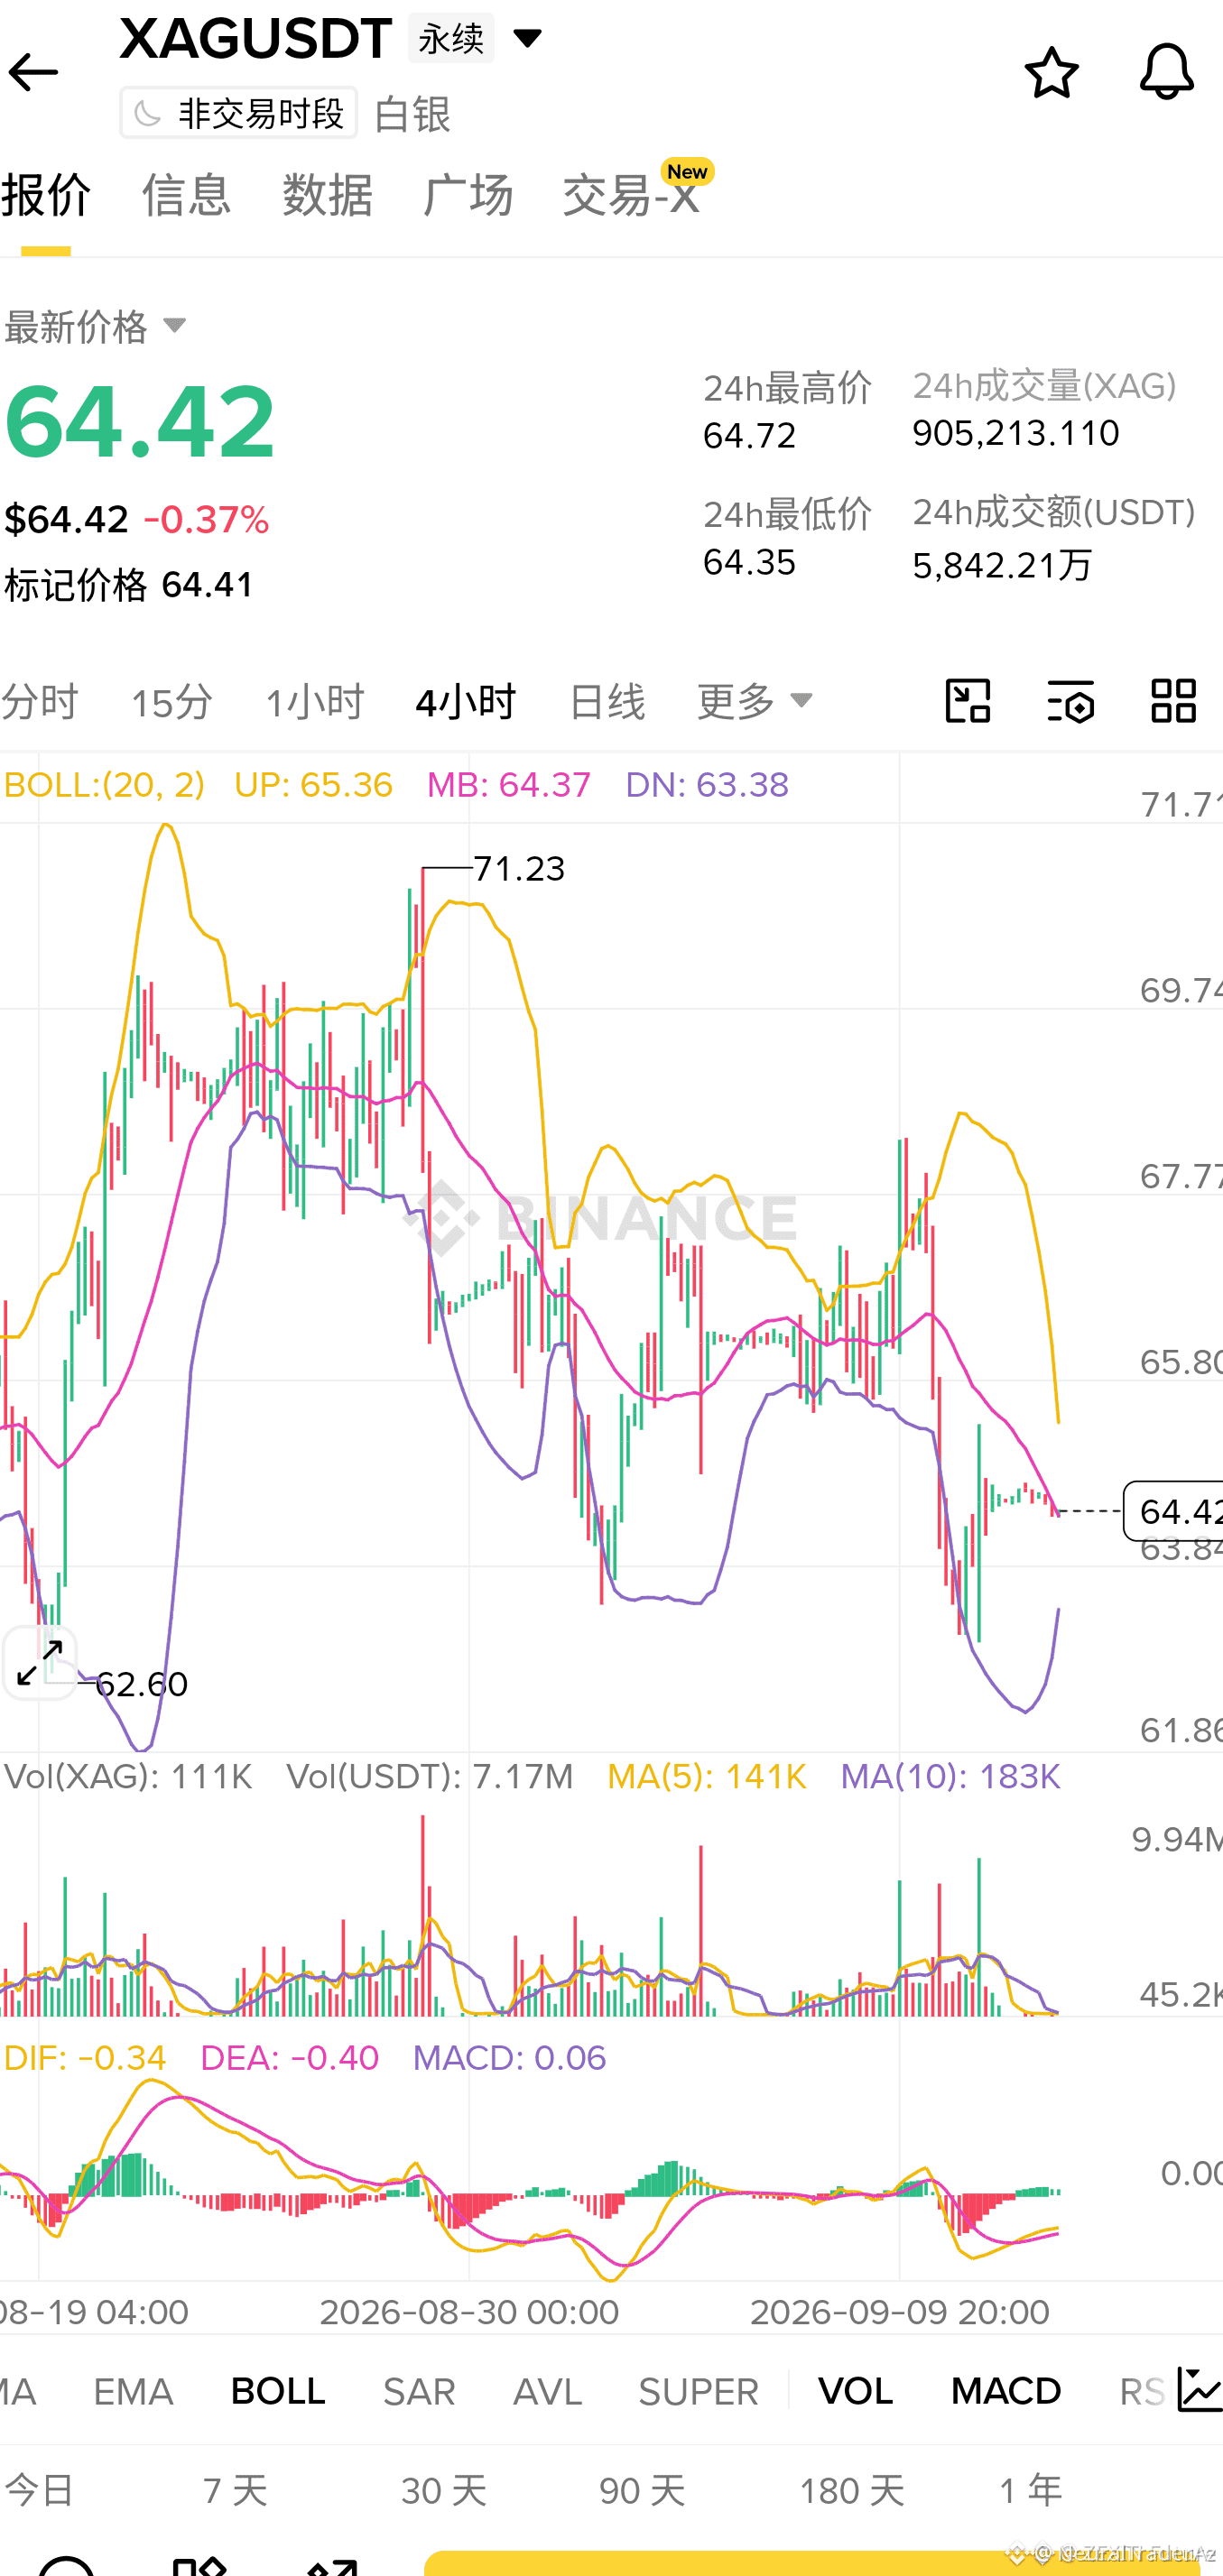Select the 日线 timeframe

pyautogui.click(x=606, y=701)
